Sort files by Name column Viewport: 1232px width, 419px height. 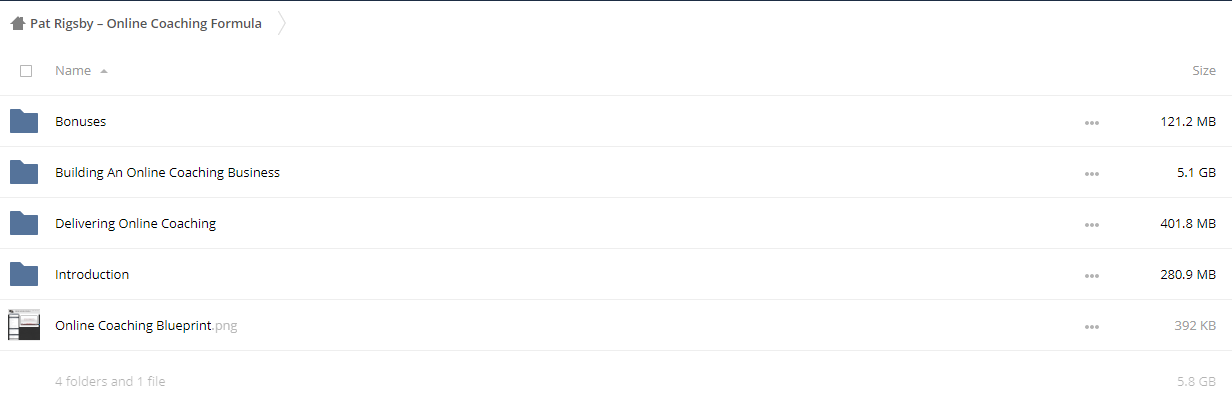pos(73,71)
